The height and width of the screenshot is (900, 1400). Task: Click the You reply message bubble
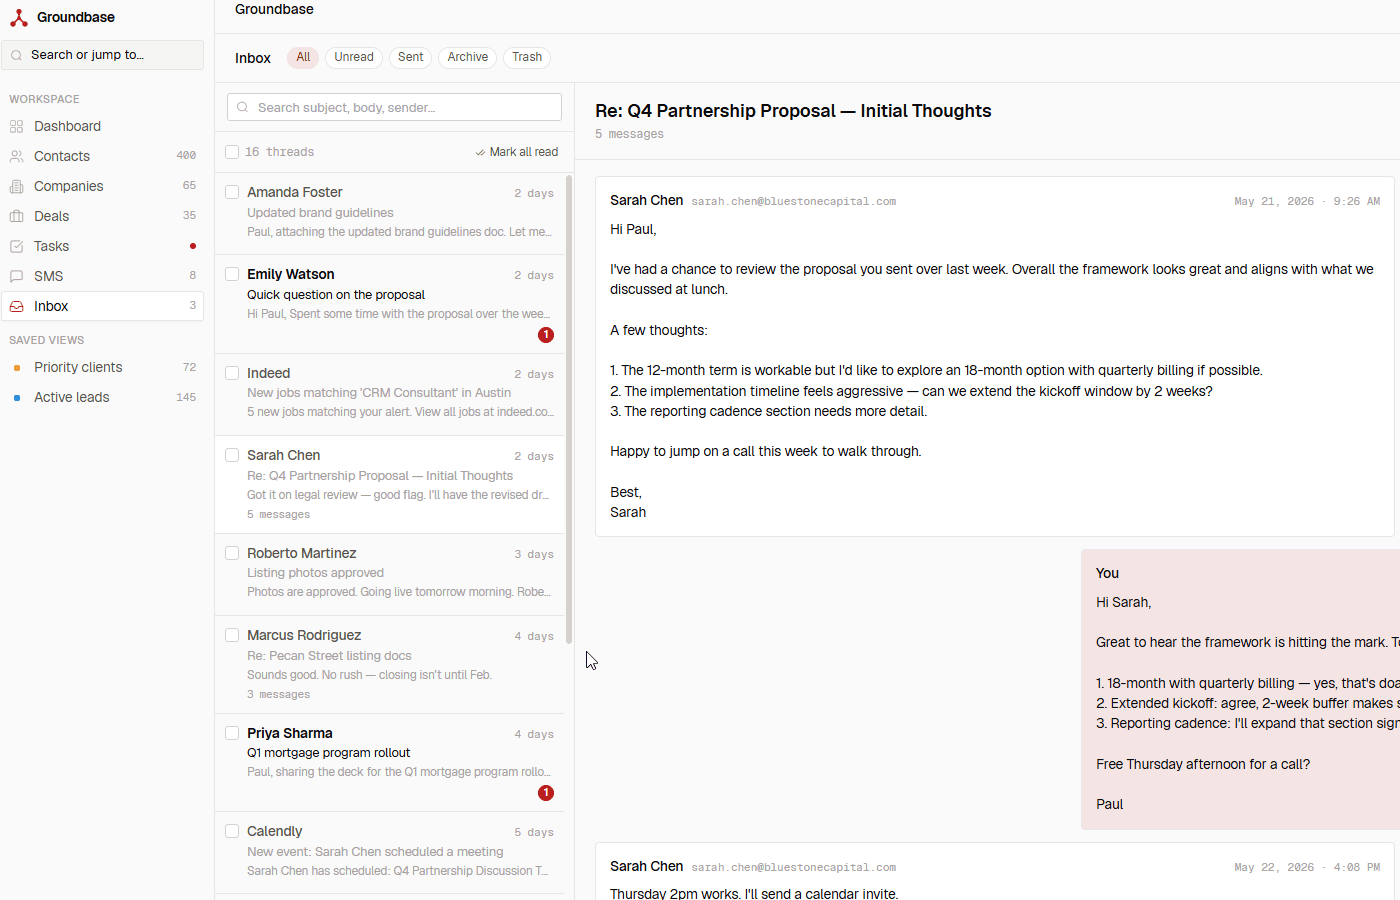pyautogui.click(x=1240, y=689)
